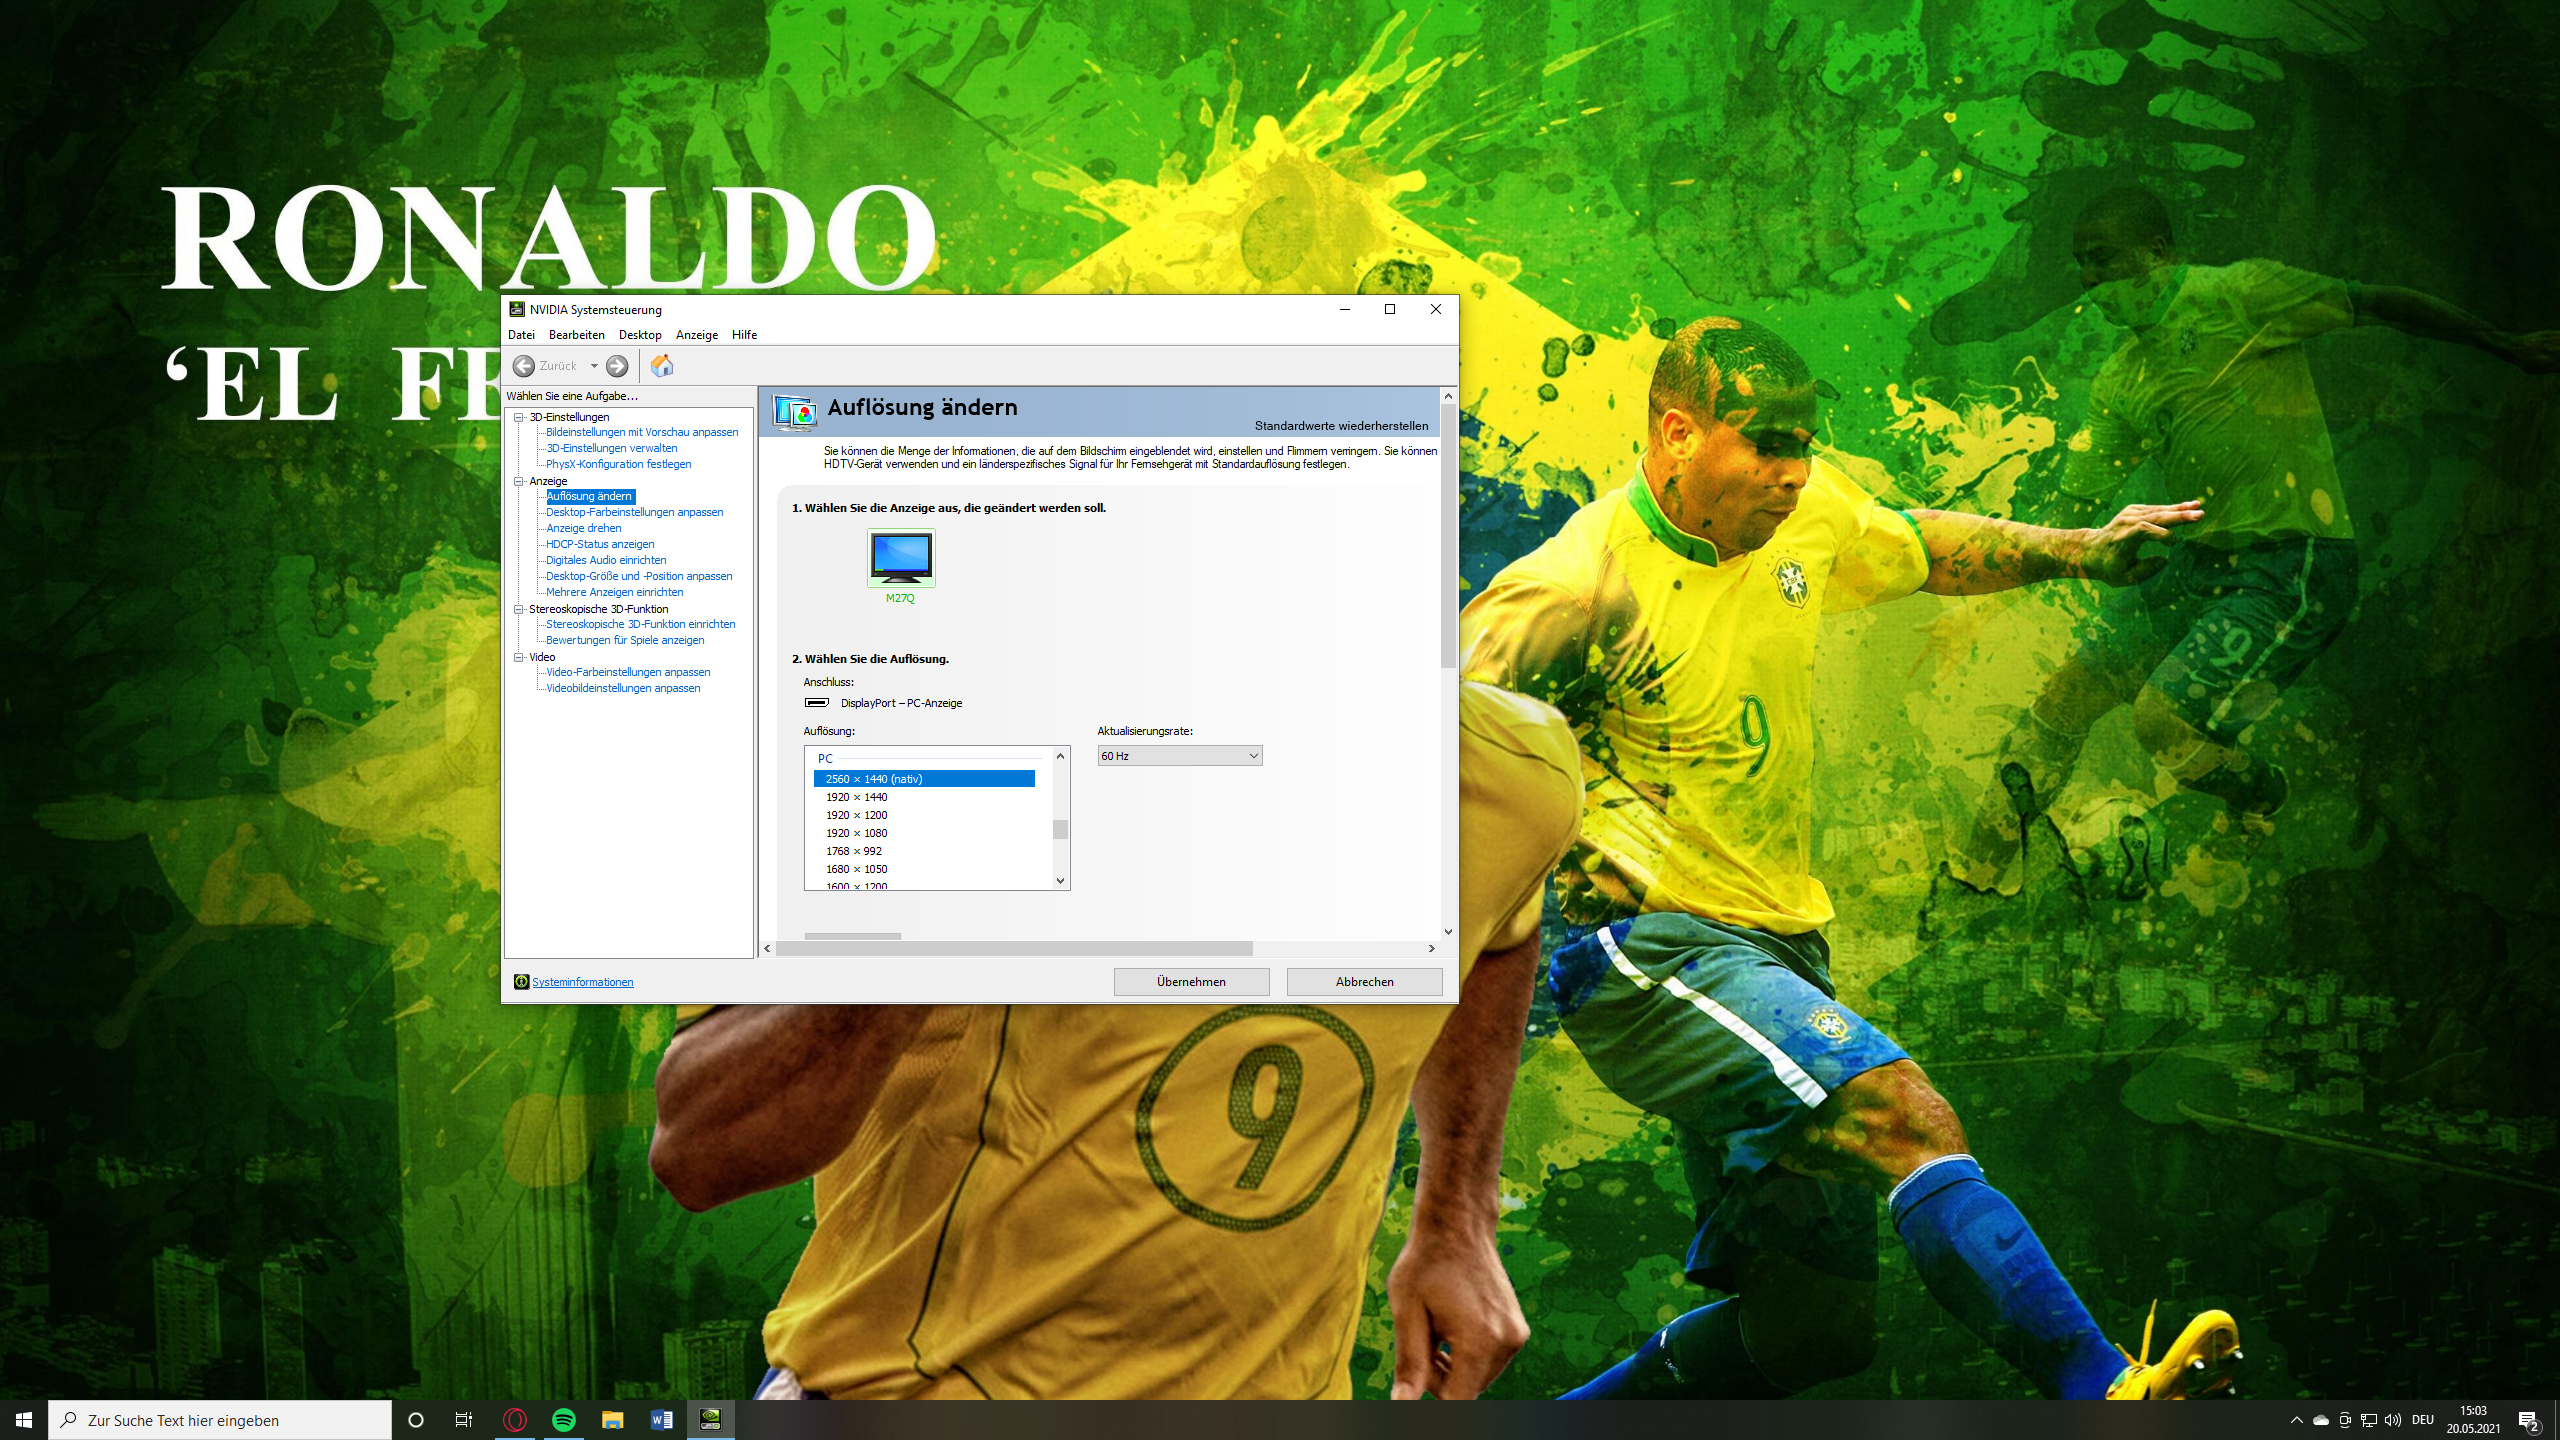Collapse the 3D-Einstellungen tree node
Screen dimensions: 2560x1440
pos(519,417)
